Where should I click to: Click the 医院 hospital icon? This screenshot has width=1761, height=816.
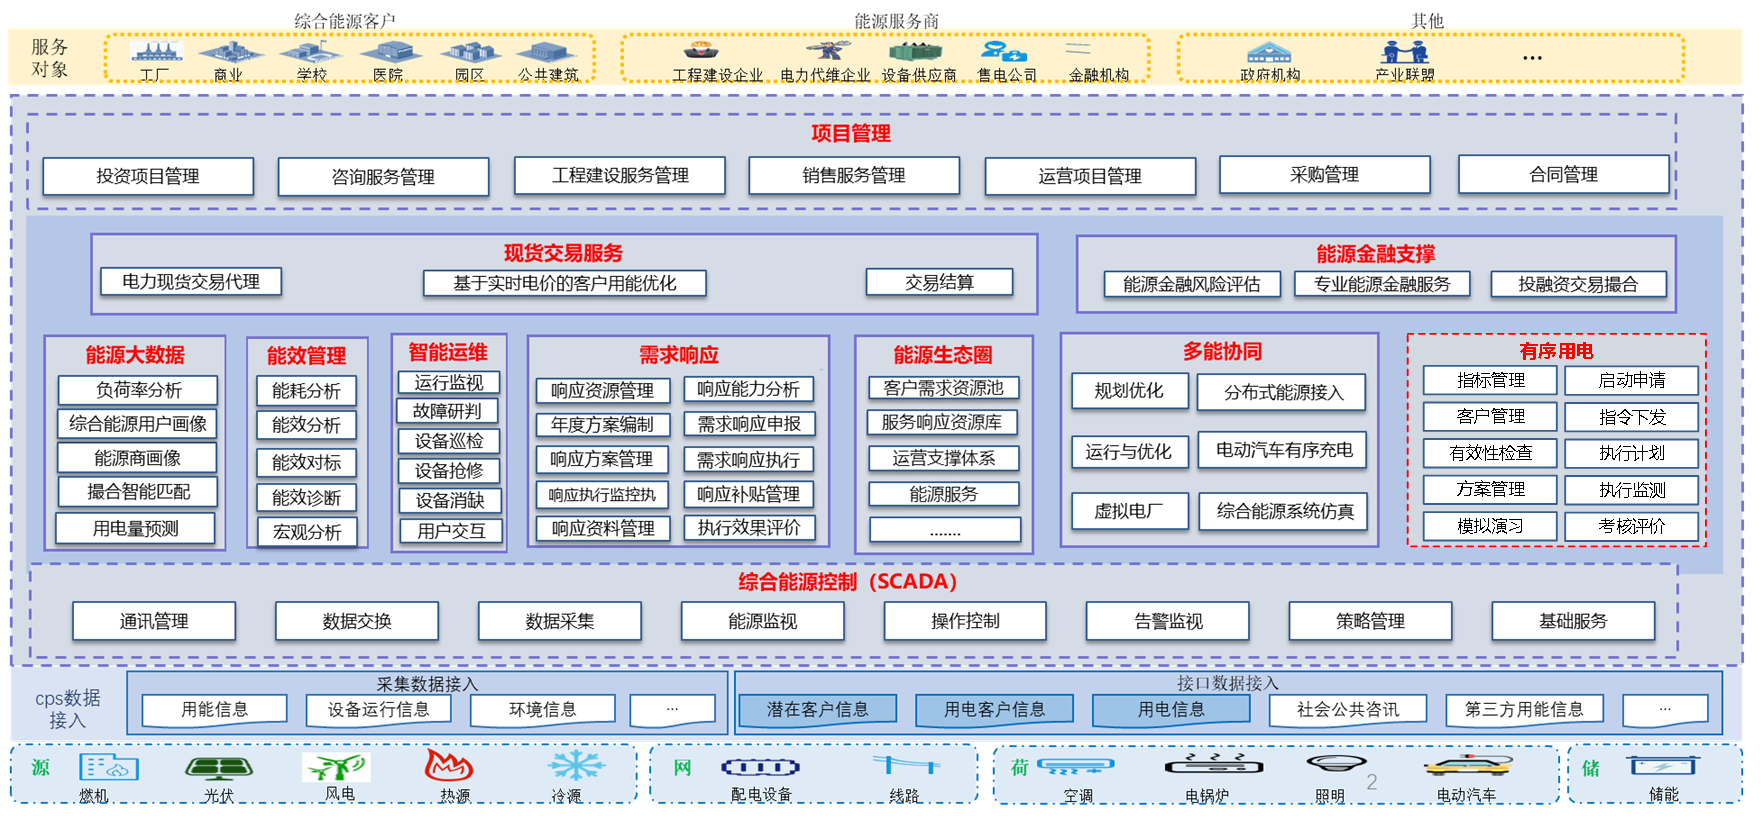point(390,52)
